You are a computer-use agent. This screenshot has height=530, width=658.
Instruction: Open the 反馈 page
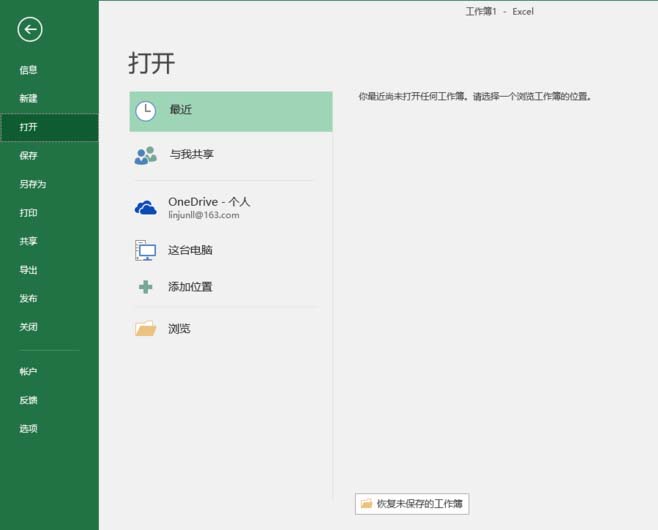click(29, 400)
